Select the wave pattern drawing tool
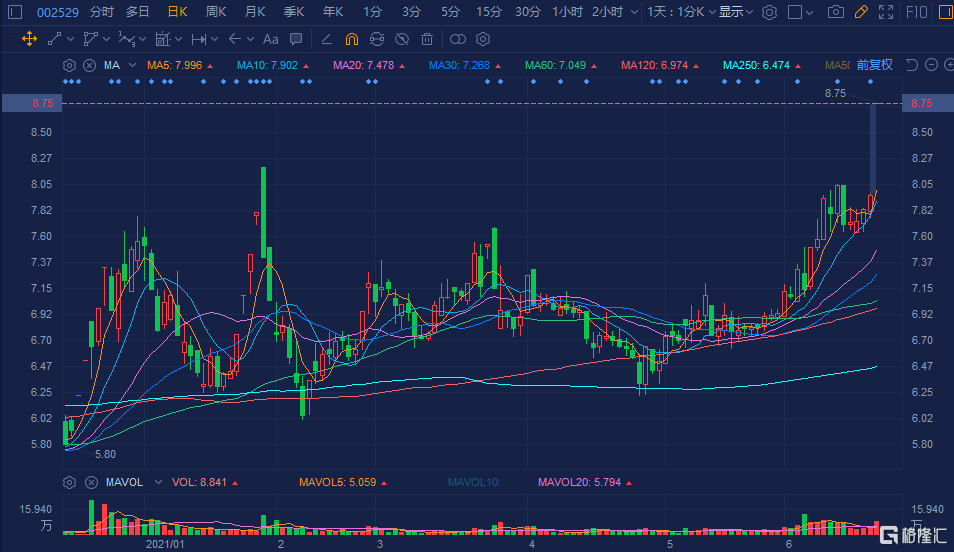Image resolution: width=954 pixels, height=552 pixels. [126, 40]
